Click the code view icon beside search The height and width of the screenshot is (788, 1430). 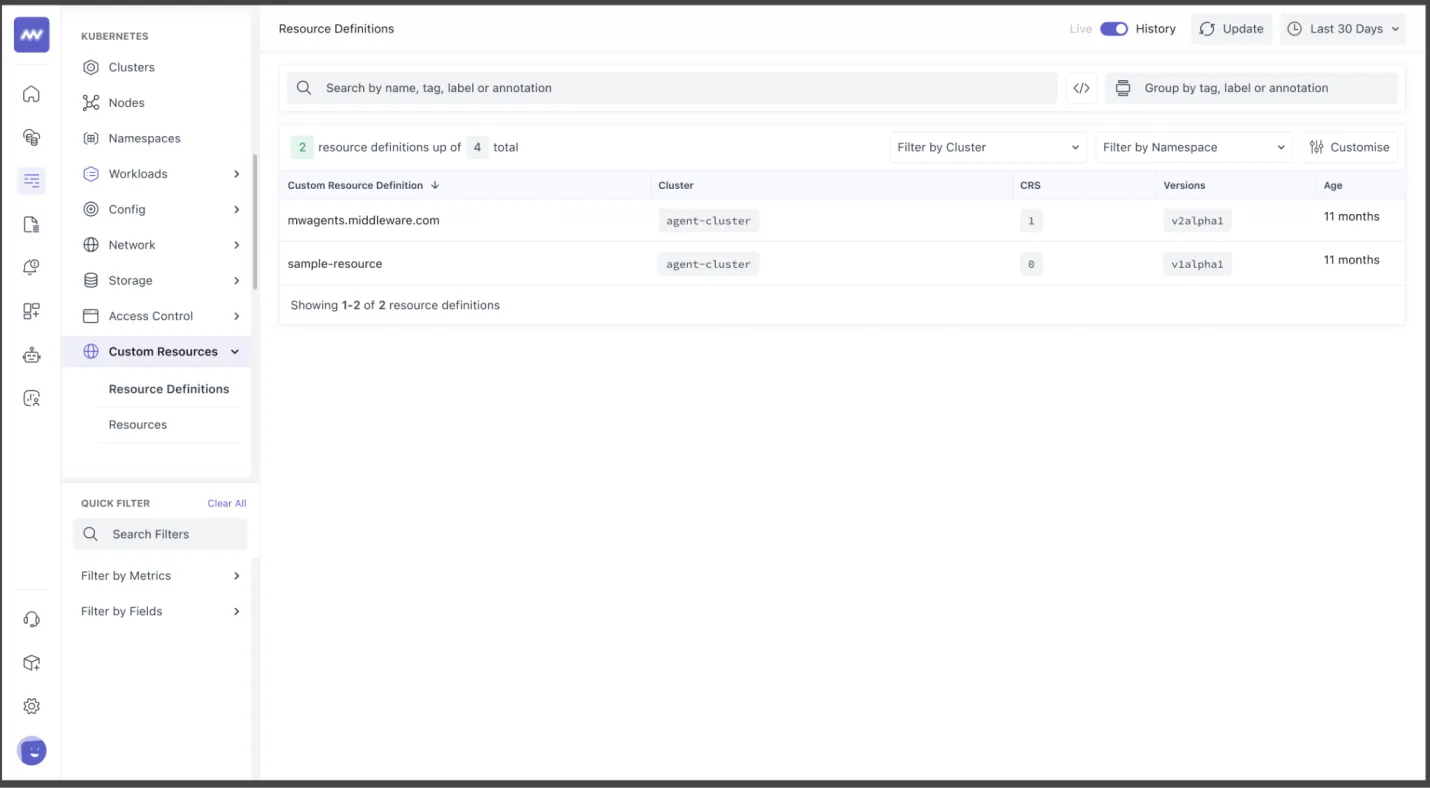[x=1081, y=88]
